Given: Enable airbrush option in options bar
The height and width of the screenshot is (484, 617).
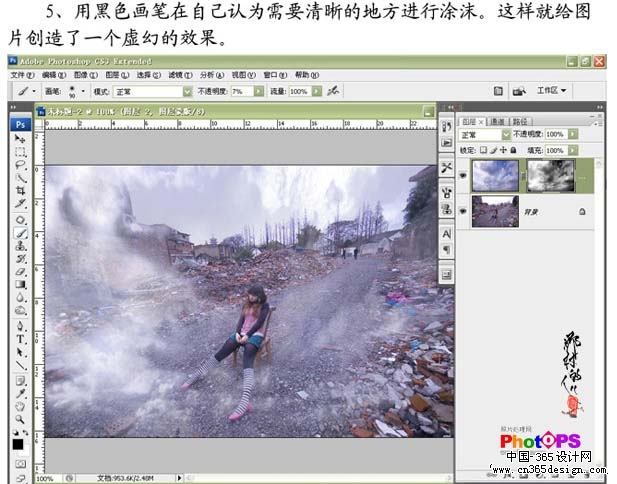Looking at the screenshot, I should [333, 91].
